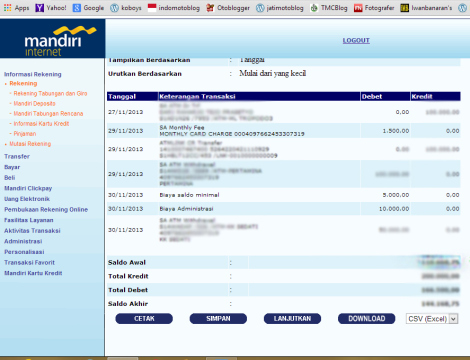Click the LOGOUT link
Screen dimensions: 470x360
pyautogui.click(x=356, y=40)
